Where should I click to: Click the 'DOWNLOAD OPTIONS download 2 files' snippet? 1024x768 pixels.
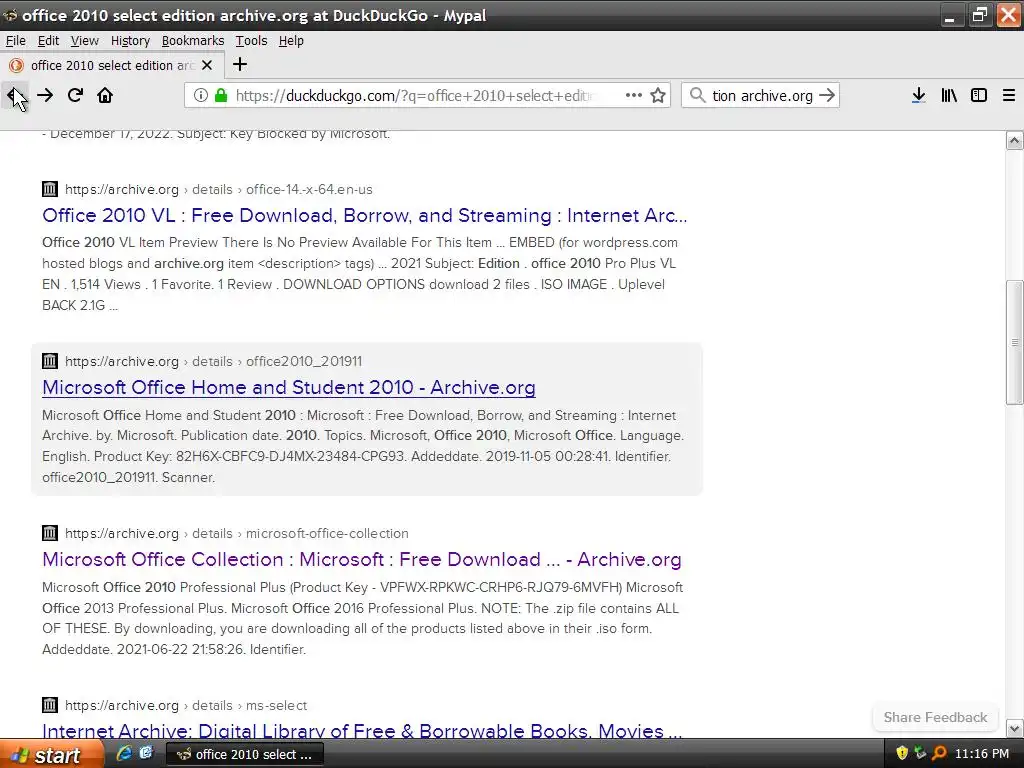(x=406, y=284)
